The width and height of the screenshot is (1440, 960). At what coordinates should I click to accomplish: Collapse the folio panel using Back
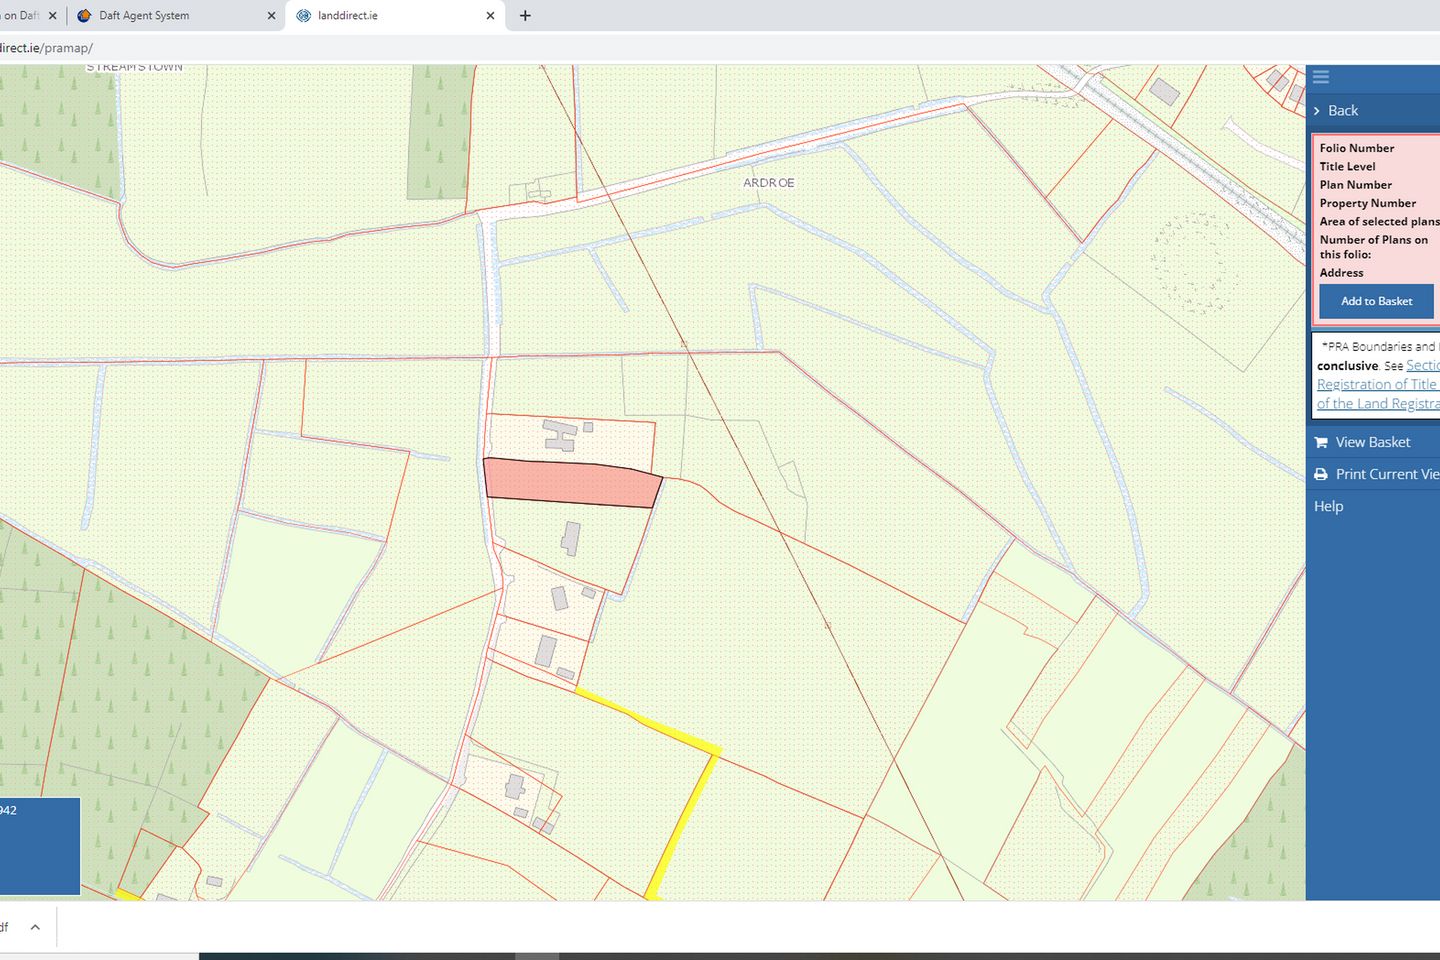1343,111
